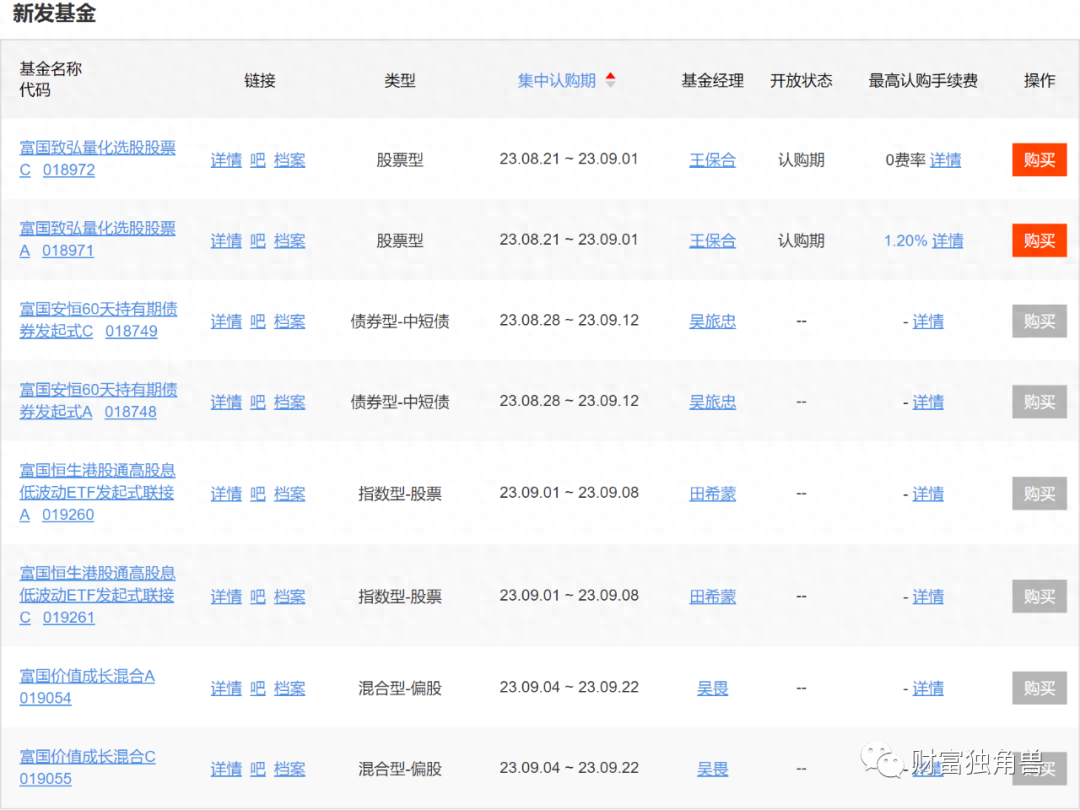Open 档案 link for 富国价值成长混合C

(290, 770)
